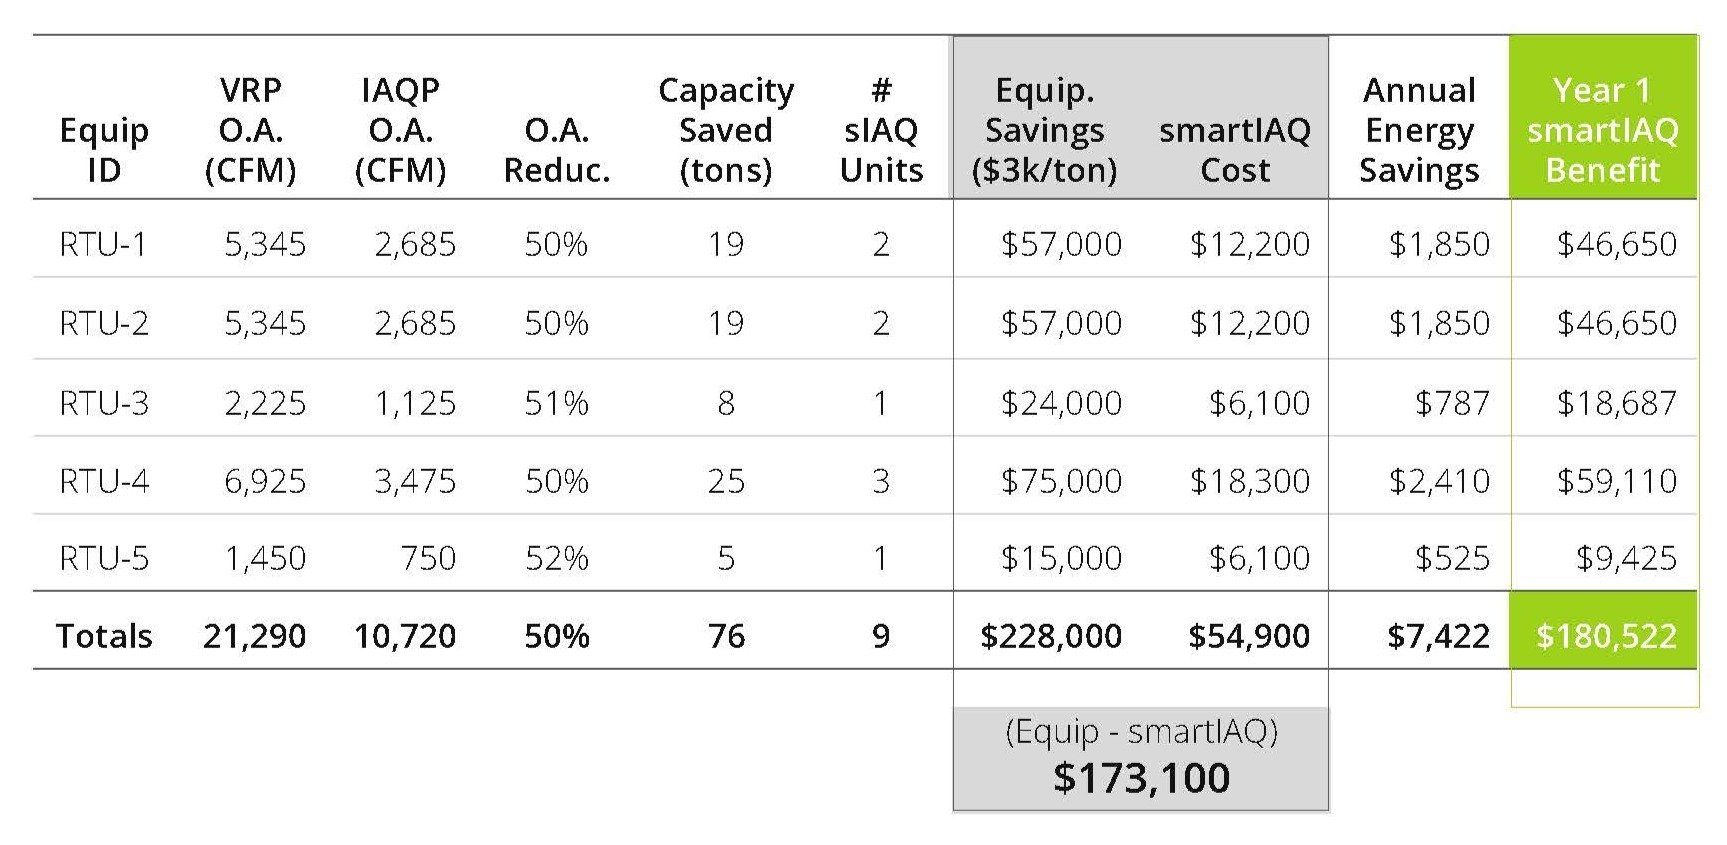Select the total energy savings $7,422
1727x845 pixels.
click(x=1438, y=636)
